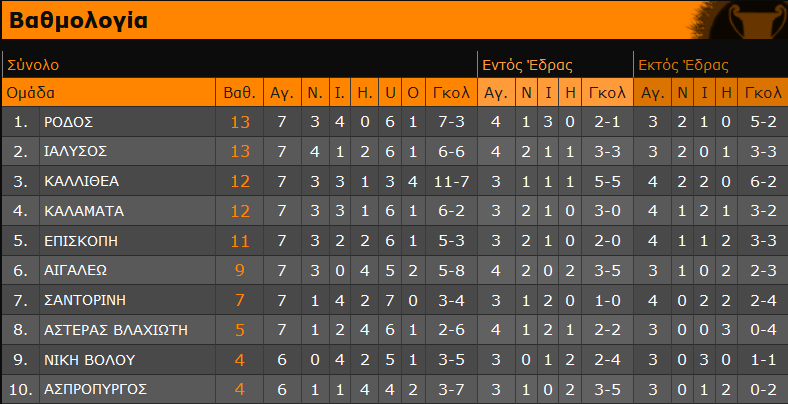This screenshot has width=788, height=404.
Task: Select the ΑΙΓΑΛΕΩ team name
Action: pos(76,270)
